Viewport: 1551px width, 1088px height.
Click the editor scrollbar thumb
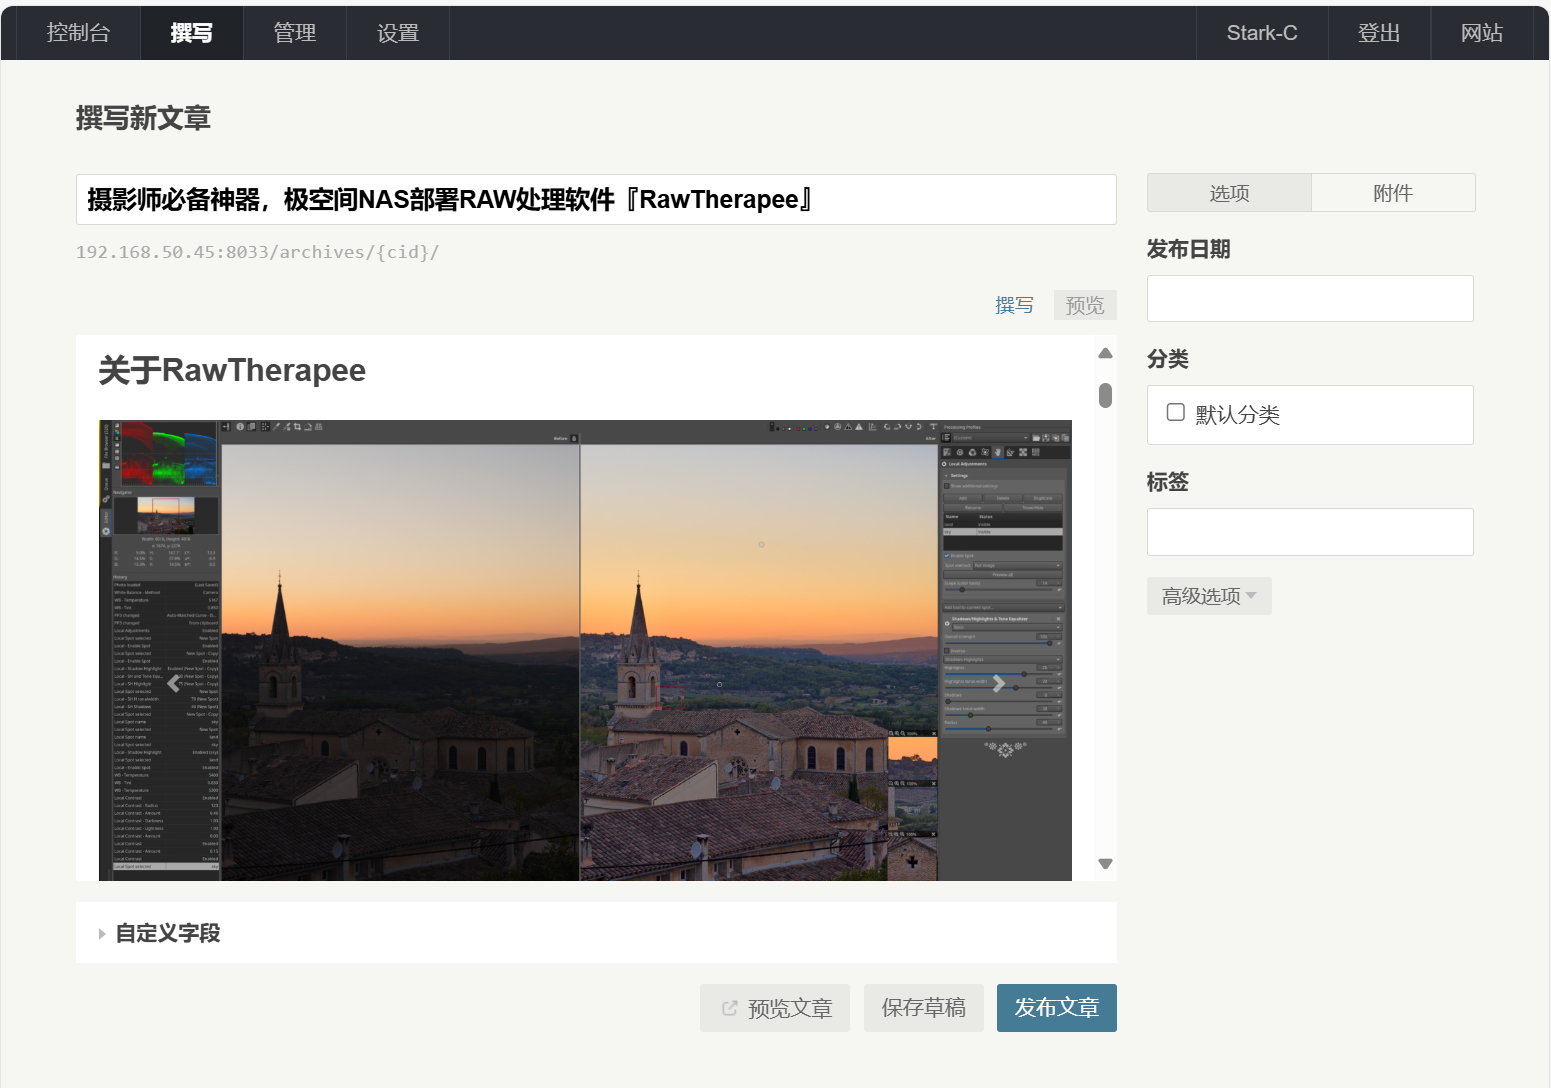coord(1105,395)
